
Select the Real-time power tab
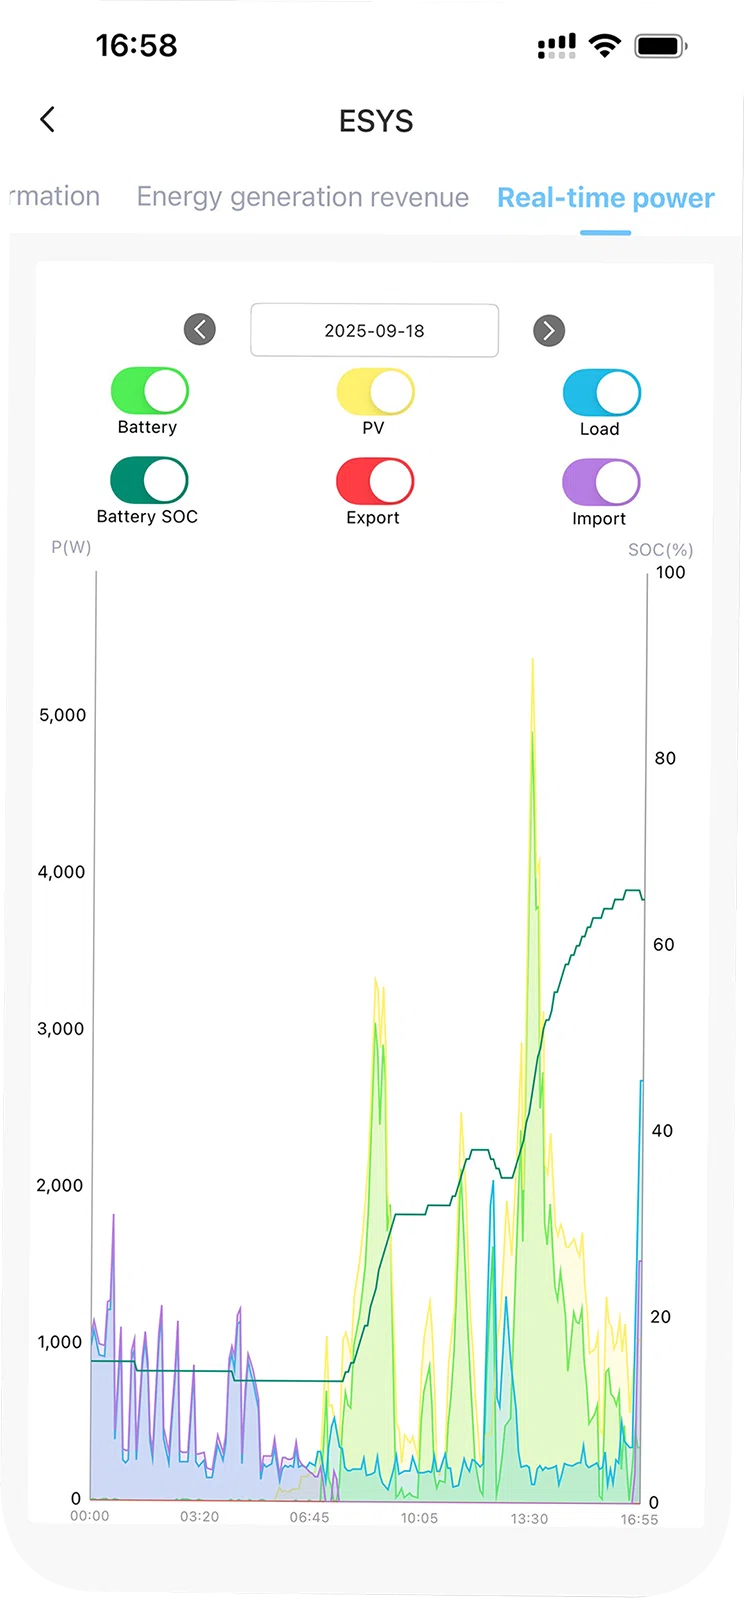point(605,198)
